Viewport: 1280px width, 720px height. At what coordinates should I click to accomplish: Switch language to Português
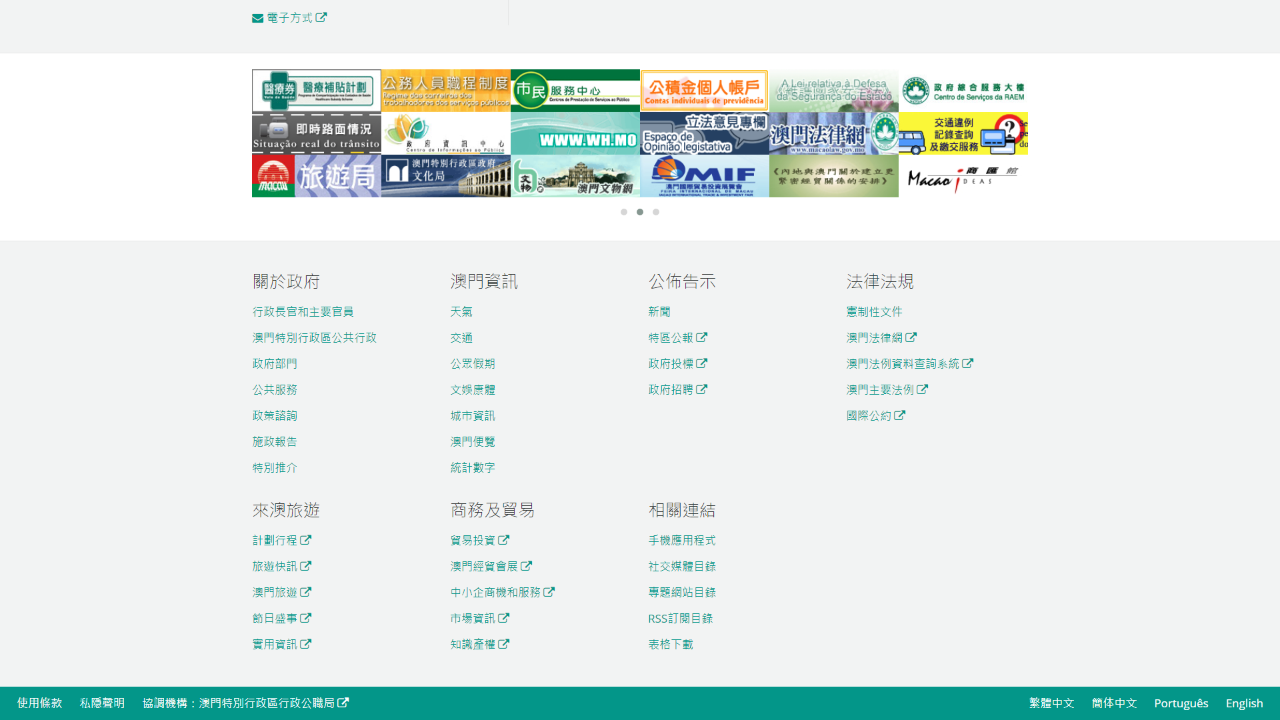[x=1181, y=703]
